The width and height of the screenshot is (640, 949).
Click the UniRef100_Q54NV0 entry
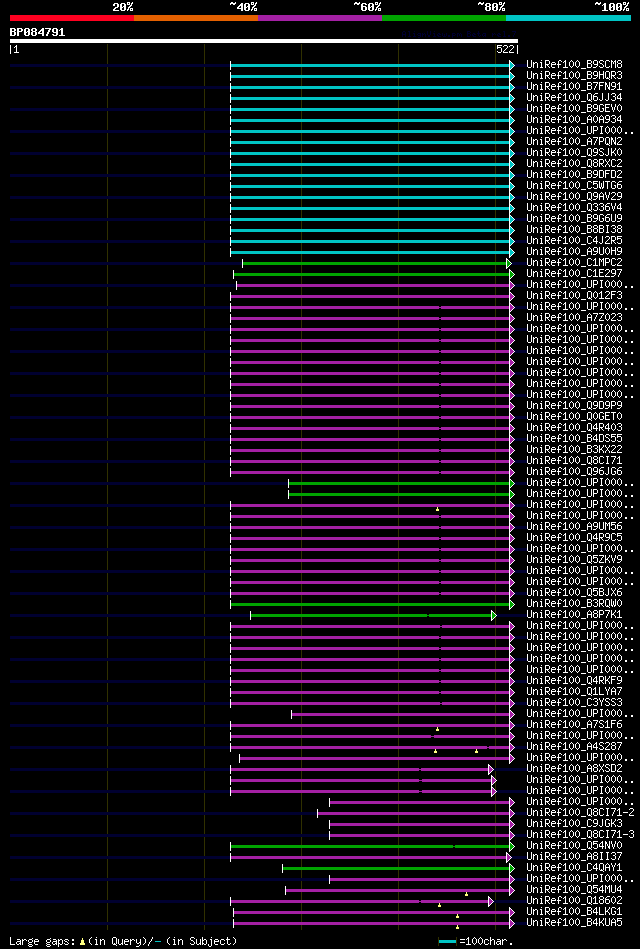(x=574, y=846)
